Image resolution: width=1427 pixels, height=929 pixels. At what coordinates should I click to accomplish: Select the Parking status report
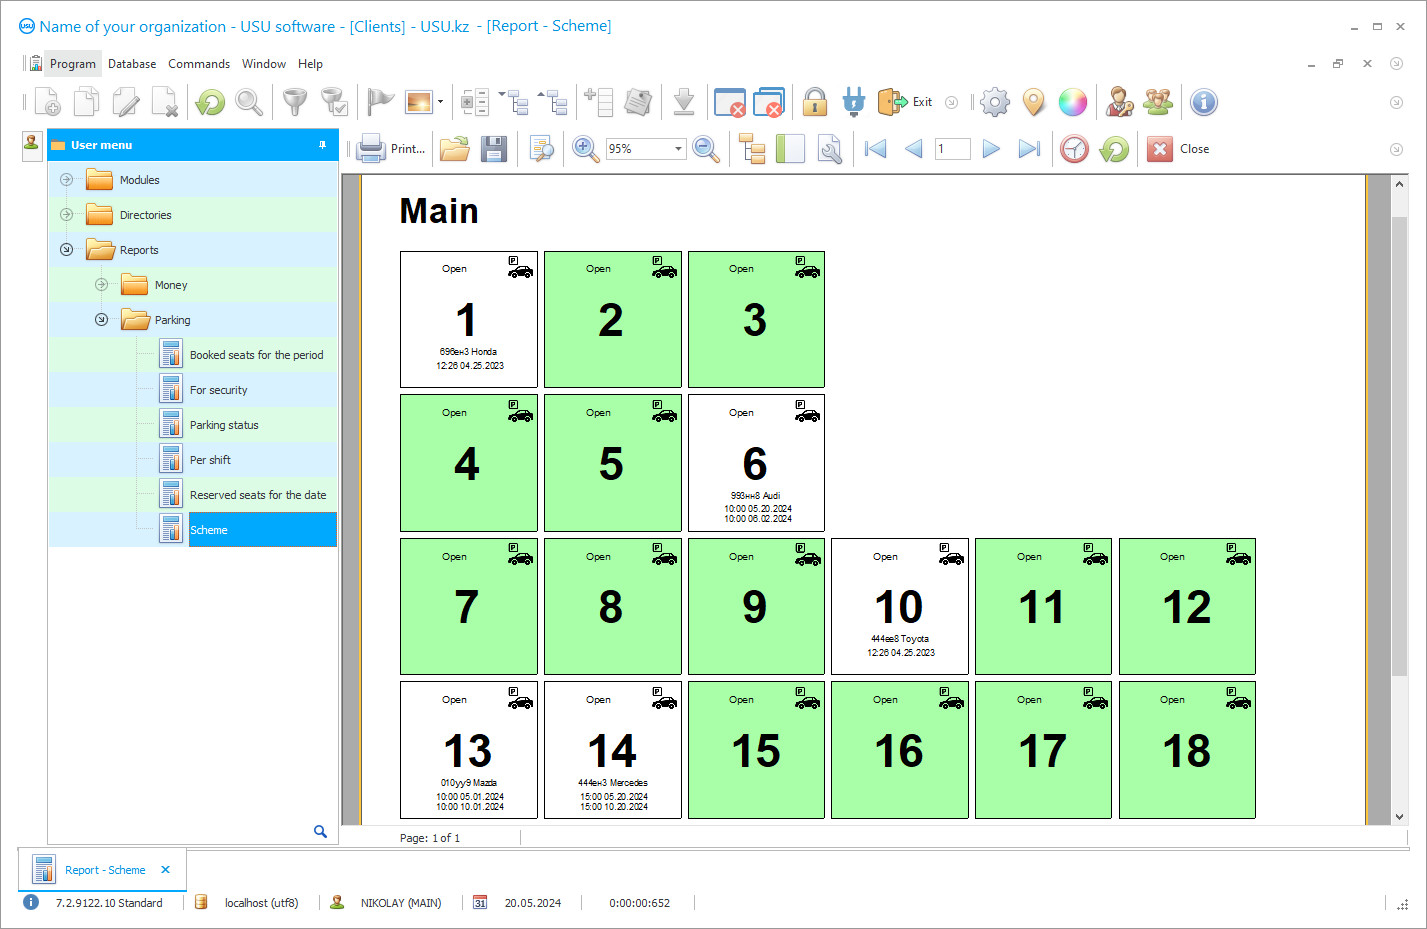coord(224,425)
